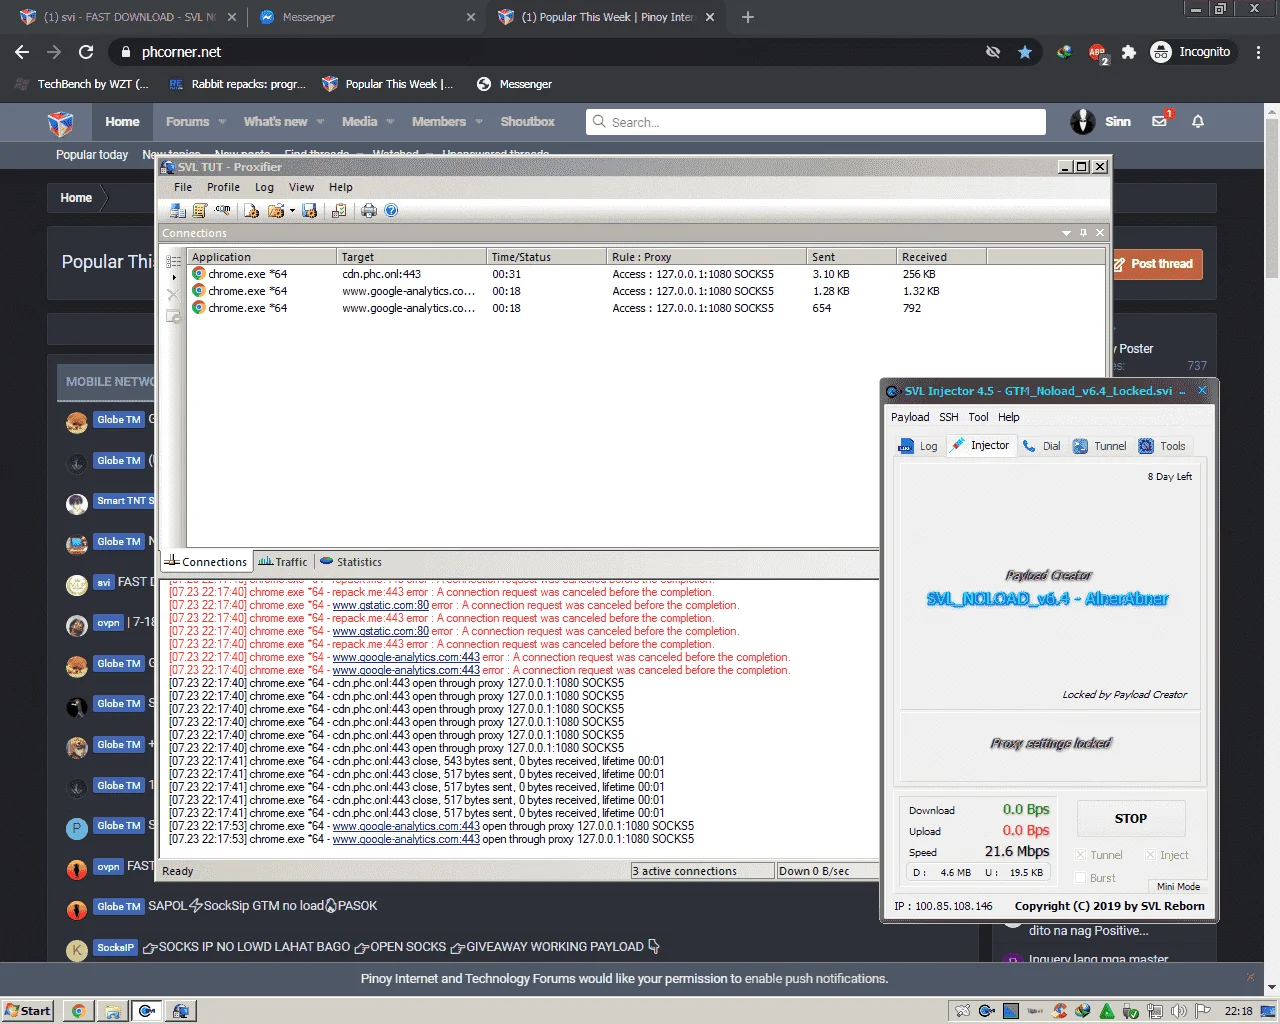1280x1024 pixels.
Task: Open the proxy checker icon in Proxifier toolbar
Action: (x=339, y=210)
